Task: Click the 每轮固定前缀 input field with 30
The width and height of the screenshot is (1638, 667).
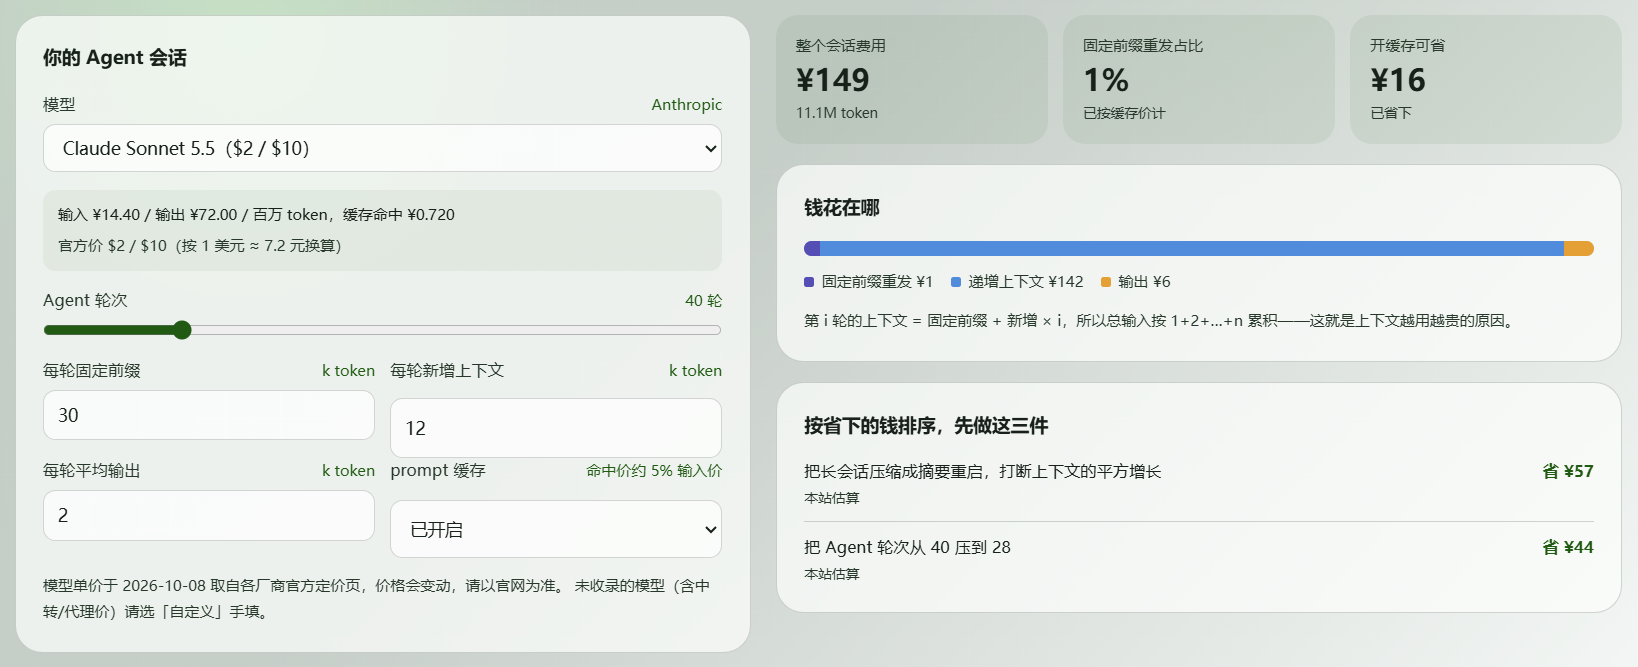Action: (x=209, y=415)
